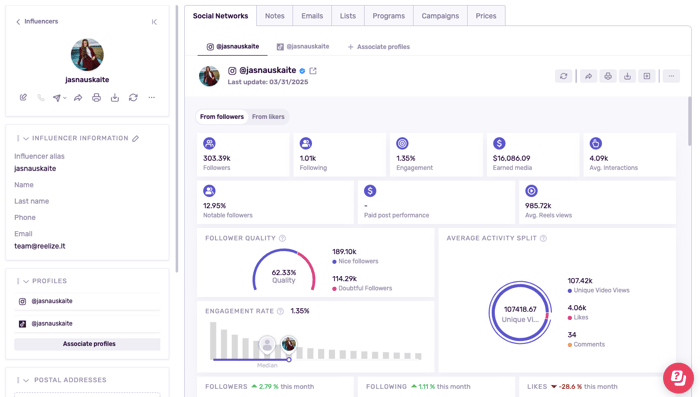Open the more options ellipsis in header
This screenshot has height=397, width=700.
[x=671, y=76]
